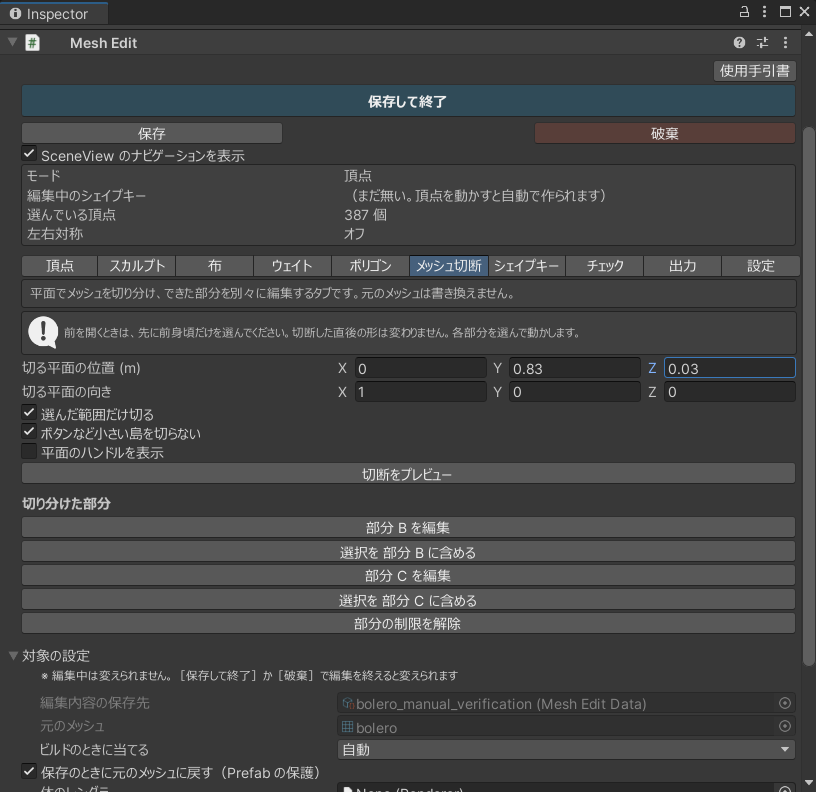Open Mesh Edit component help
Image resolution: width=816 pixels, height=792 pixels.
coord(739,43)
